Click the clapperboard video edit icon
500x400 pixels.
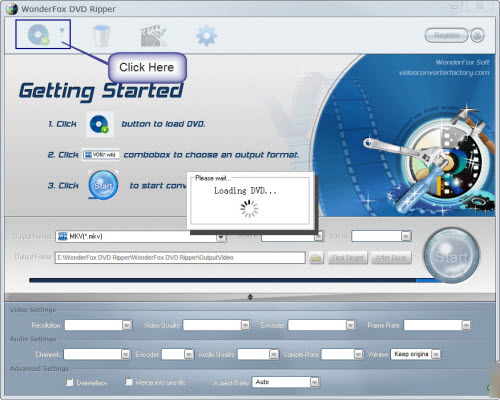pos(154,35)
